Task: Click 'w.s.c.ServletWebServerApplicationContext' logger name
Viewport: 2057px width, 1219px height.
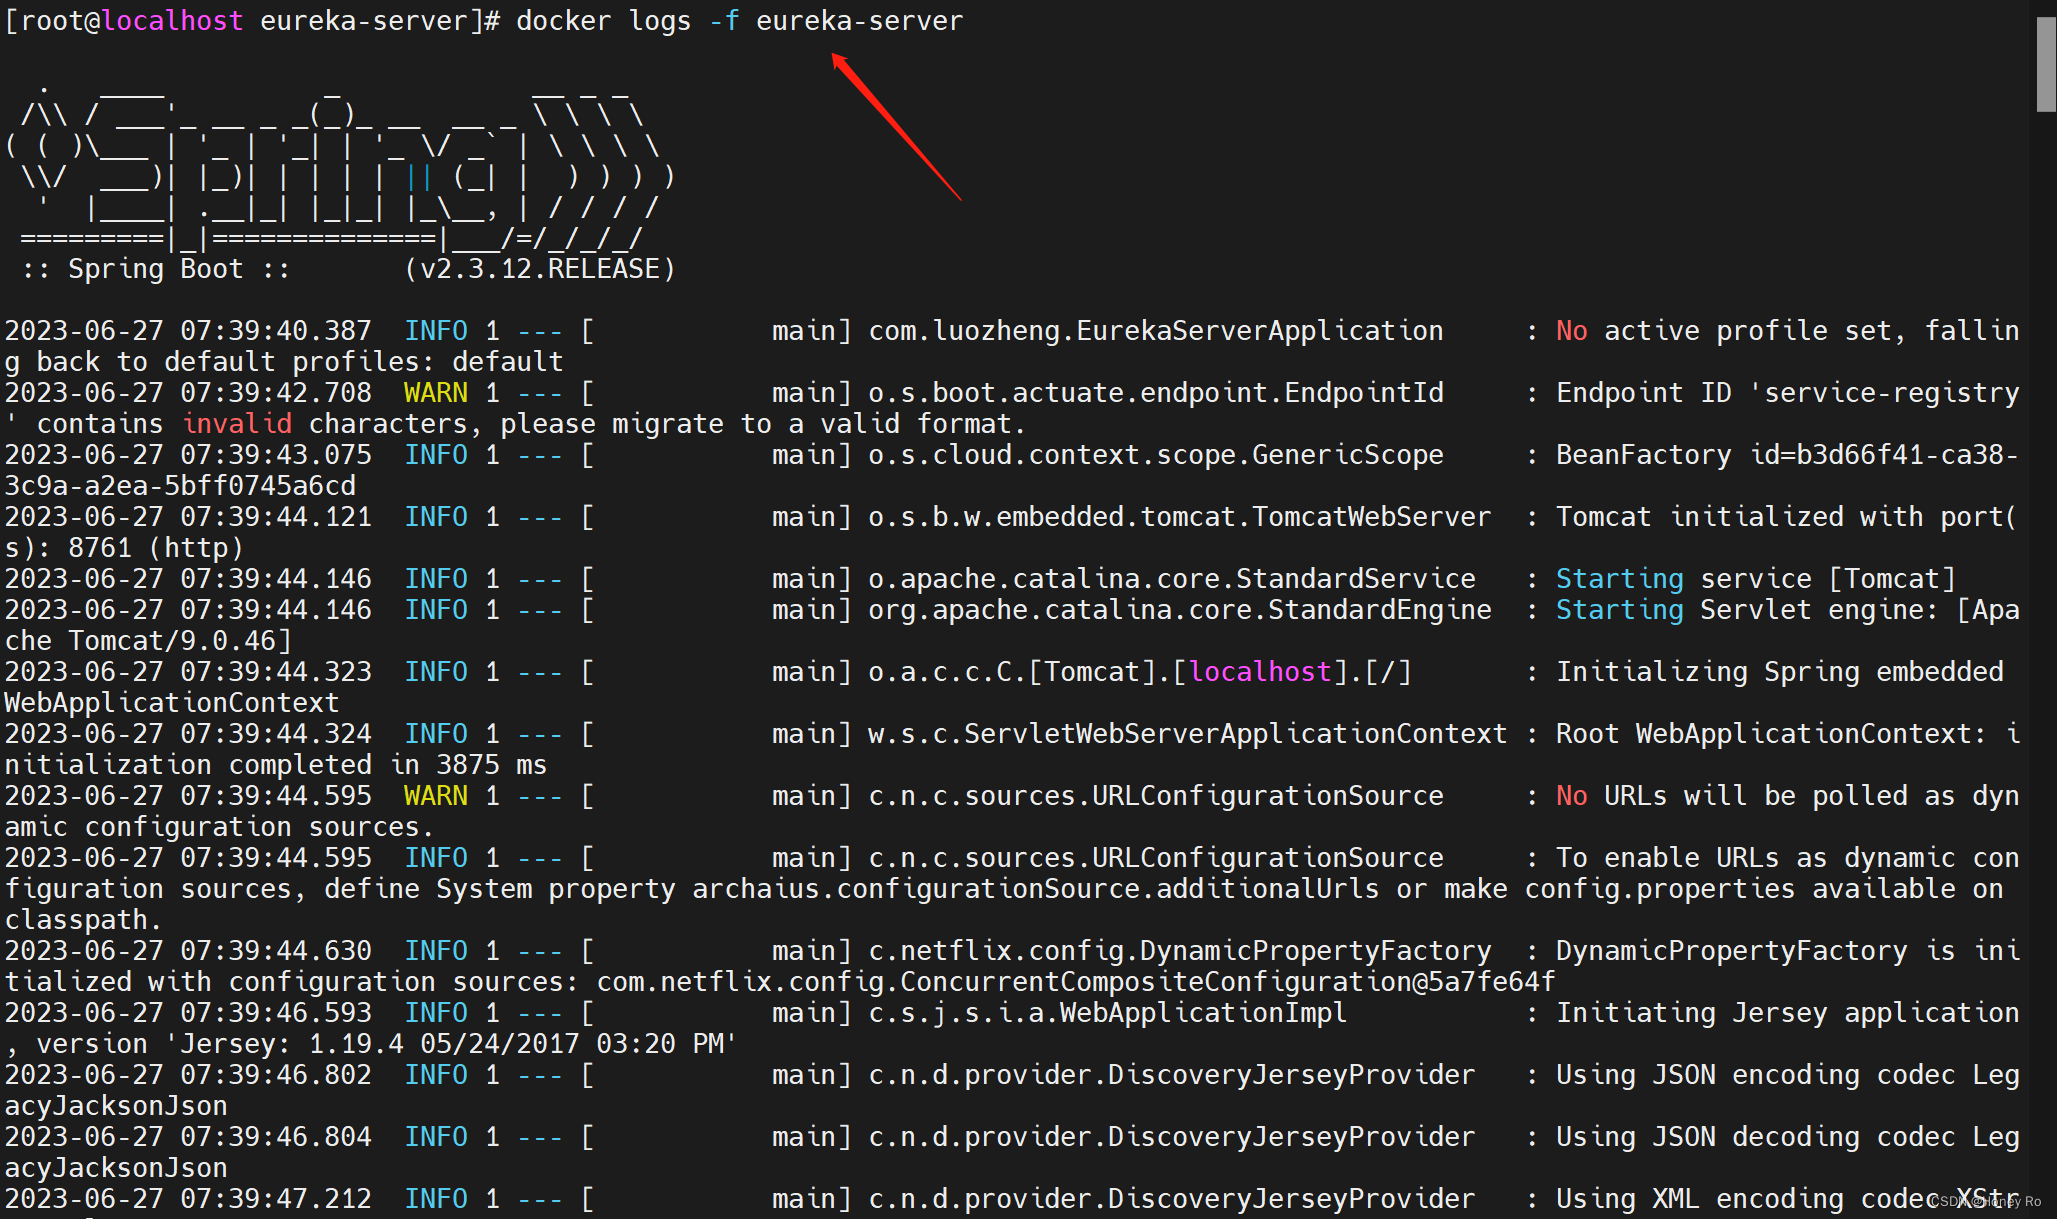Action: tap(1187, 734)
